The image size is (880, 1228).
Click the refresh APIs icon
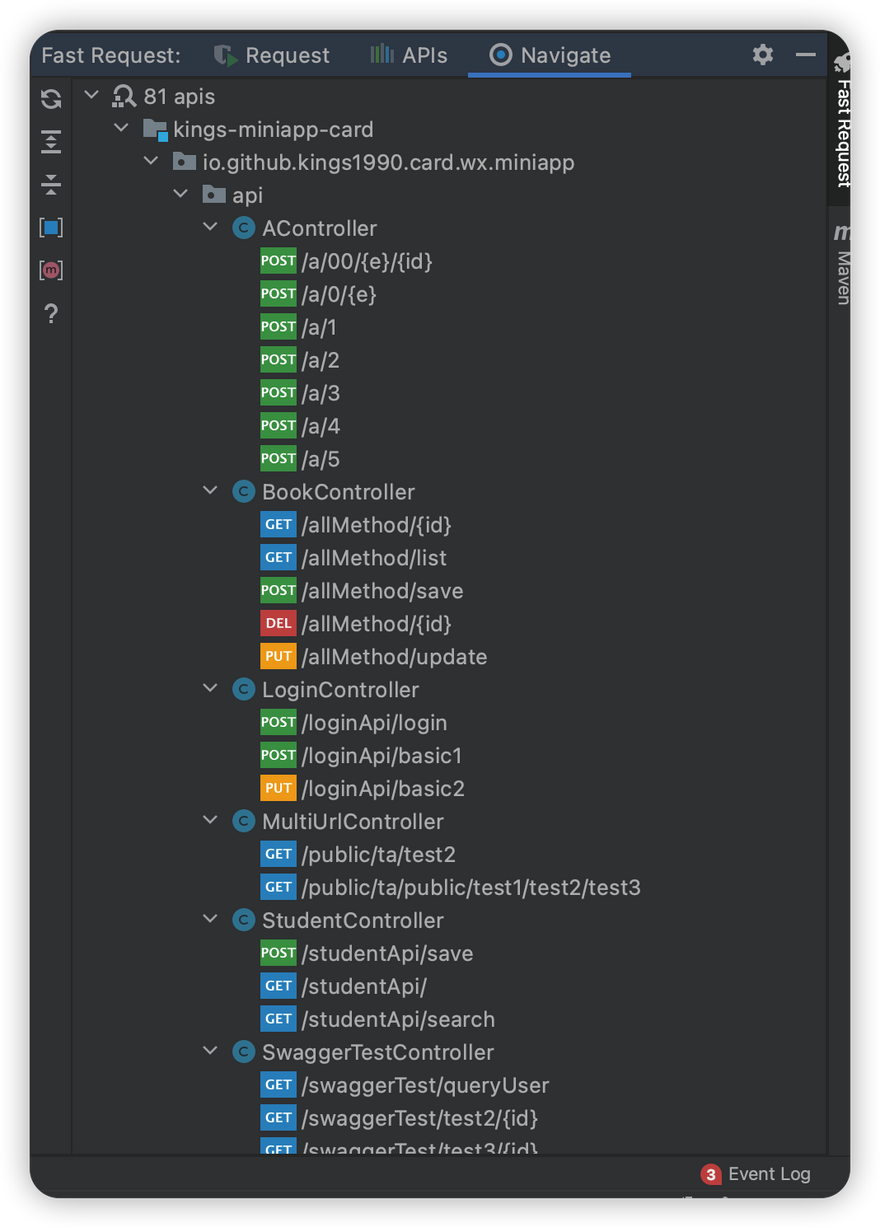coord(51,98)
